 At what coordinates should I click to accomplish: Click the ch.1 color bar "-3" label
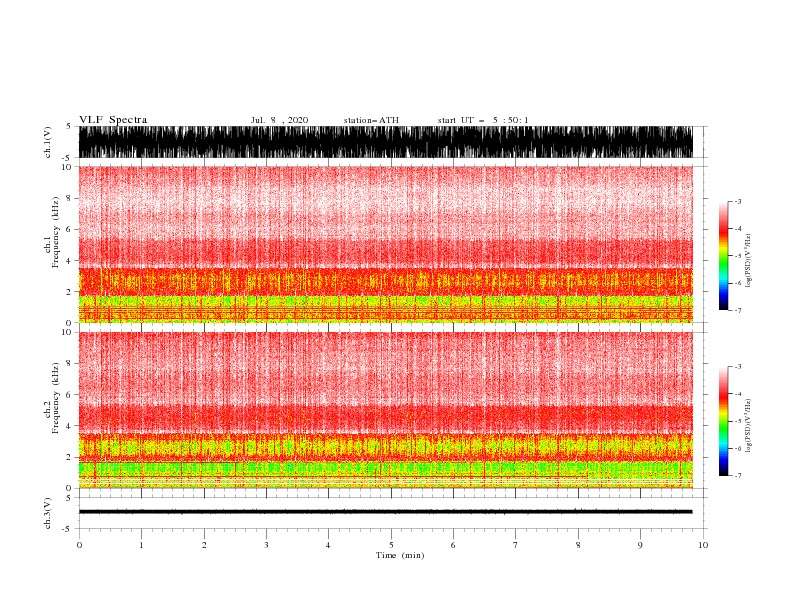click(x=738, y=201)
